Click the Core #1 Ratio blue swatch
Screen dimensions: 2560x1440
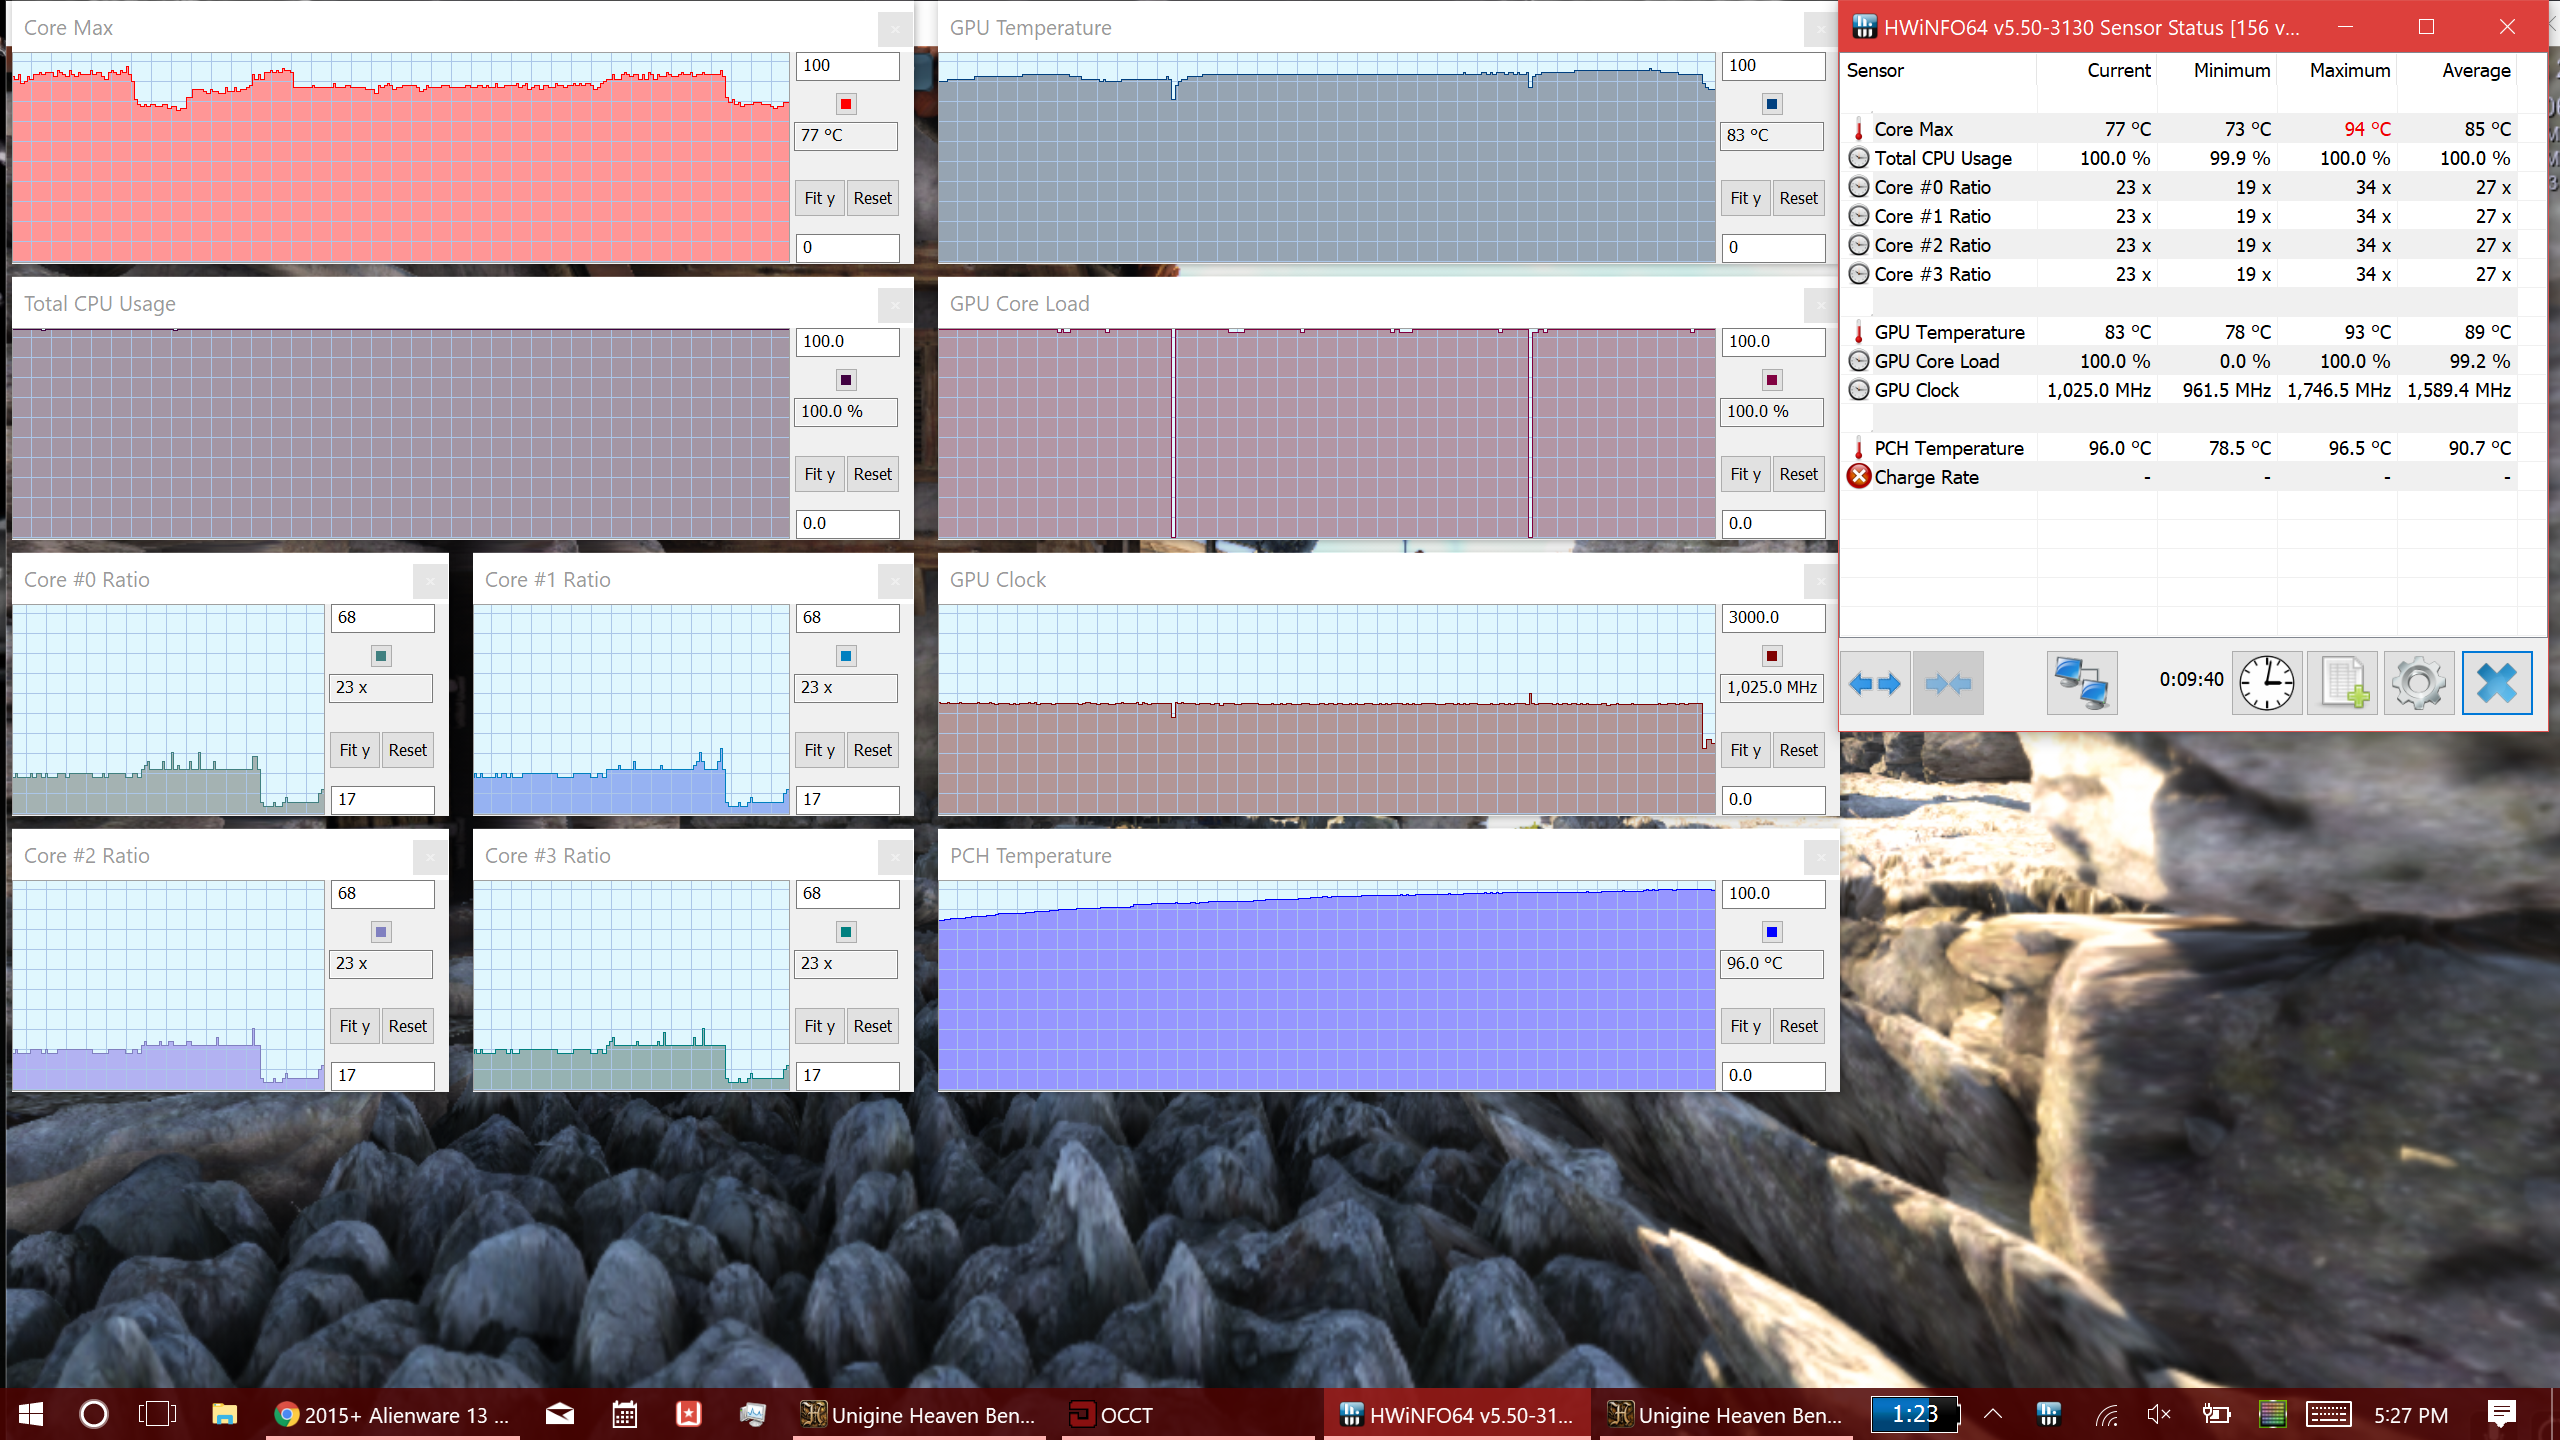[846, 656]
